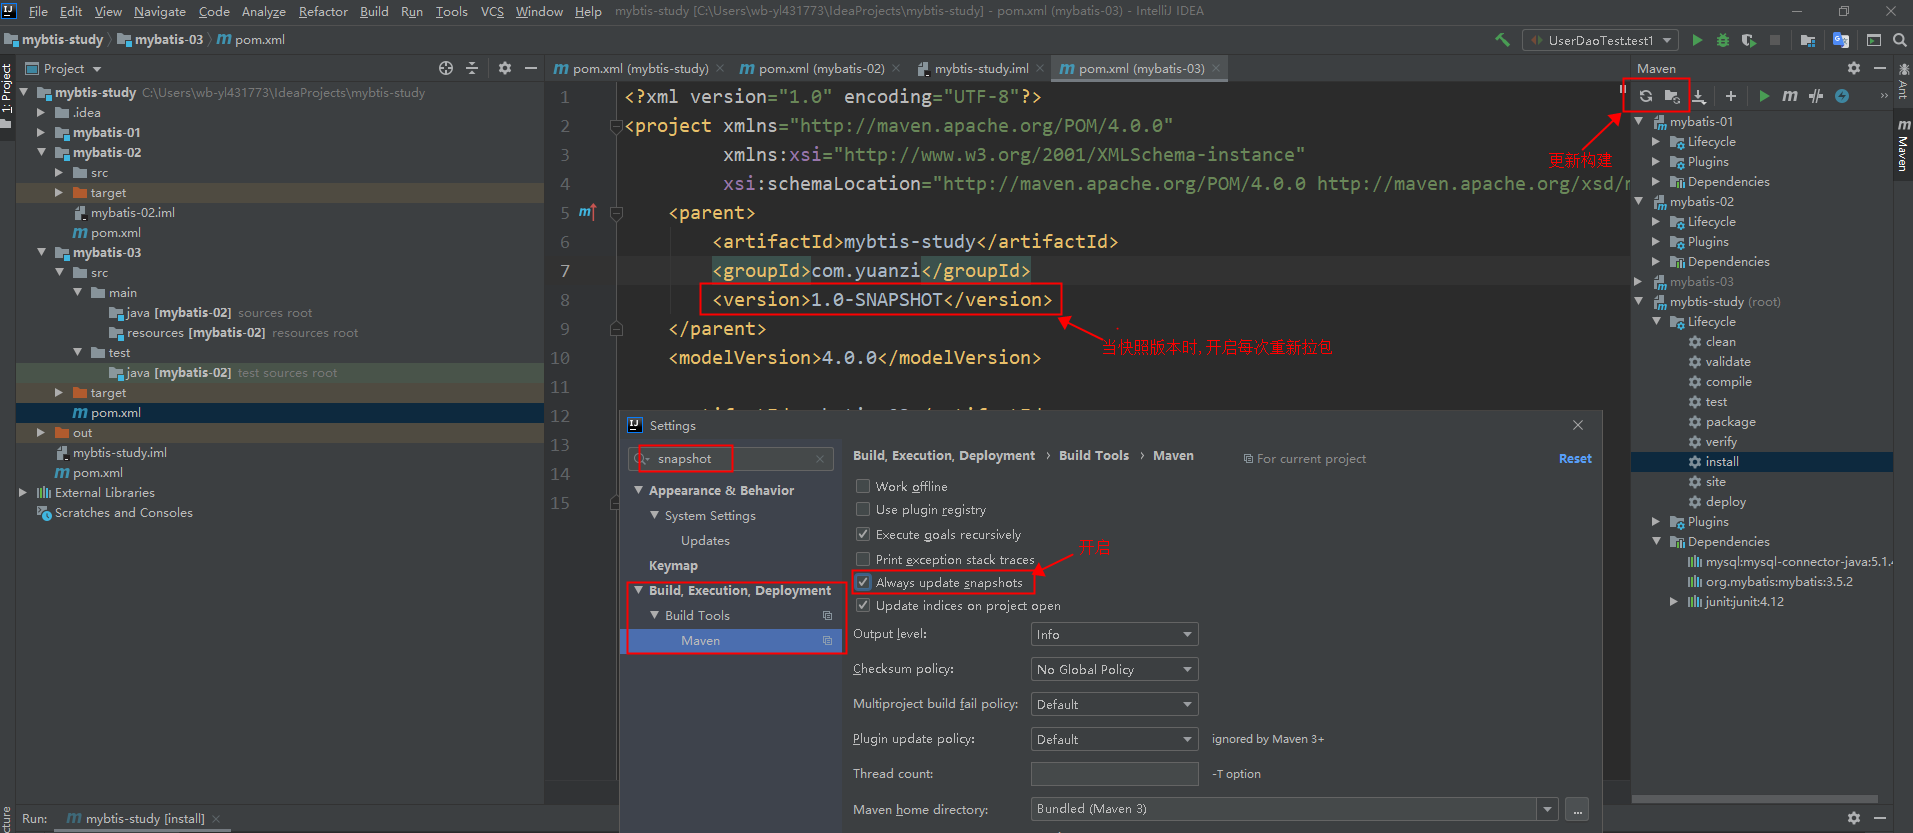The image size is (1913, 833).
Task: Select Keymap in Settings tree
Action: pos(673,565)
